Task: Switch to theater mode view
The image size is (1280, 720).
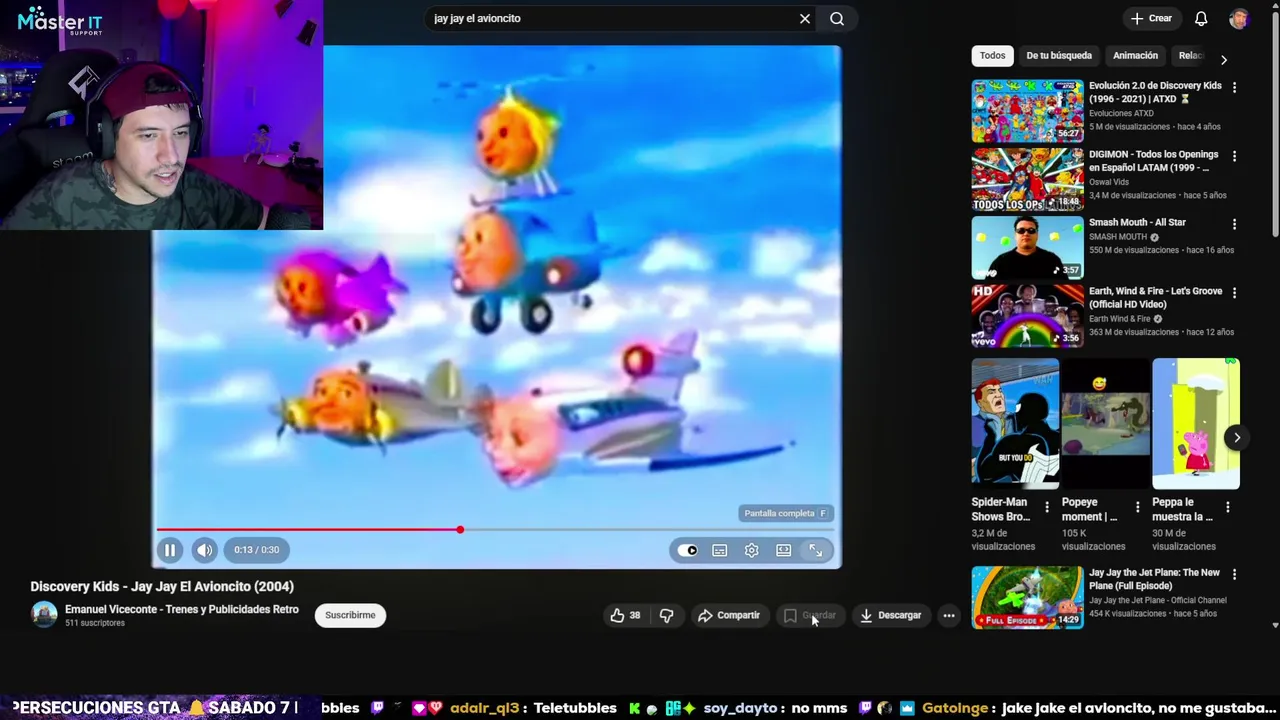Action: coord(784,550)
